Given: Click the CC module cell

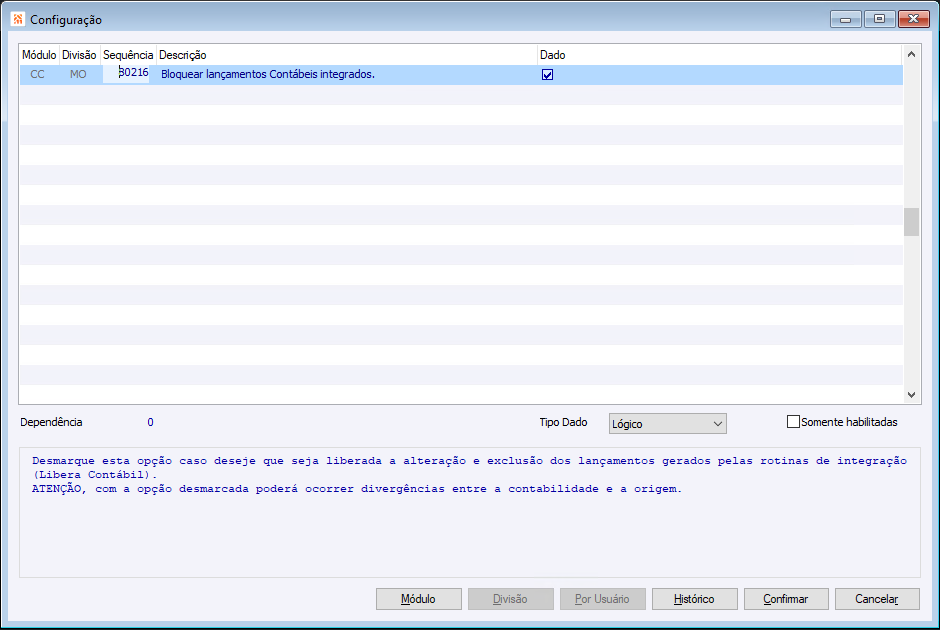Looking at the screenshot, I should tap(37, 74).
